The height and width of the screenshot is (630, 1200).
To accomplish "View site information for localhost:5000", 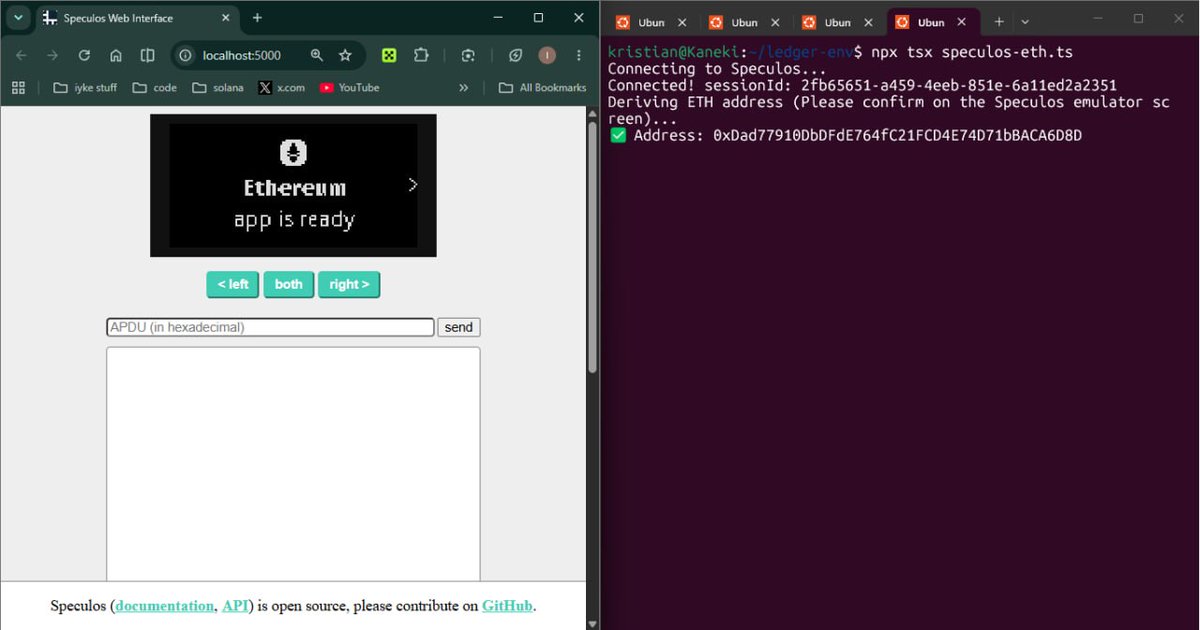I will click(x=185, y=56).
